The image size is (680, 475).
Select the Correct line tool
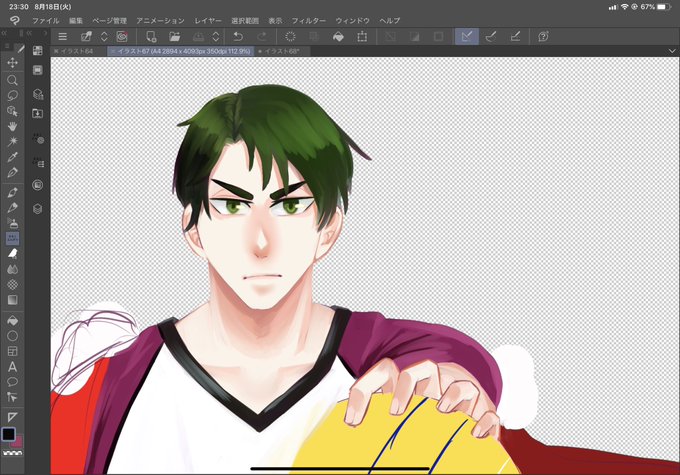pos(12,397)
